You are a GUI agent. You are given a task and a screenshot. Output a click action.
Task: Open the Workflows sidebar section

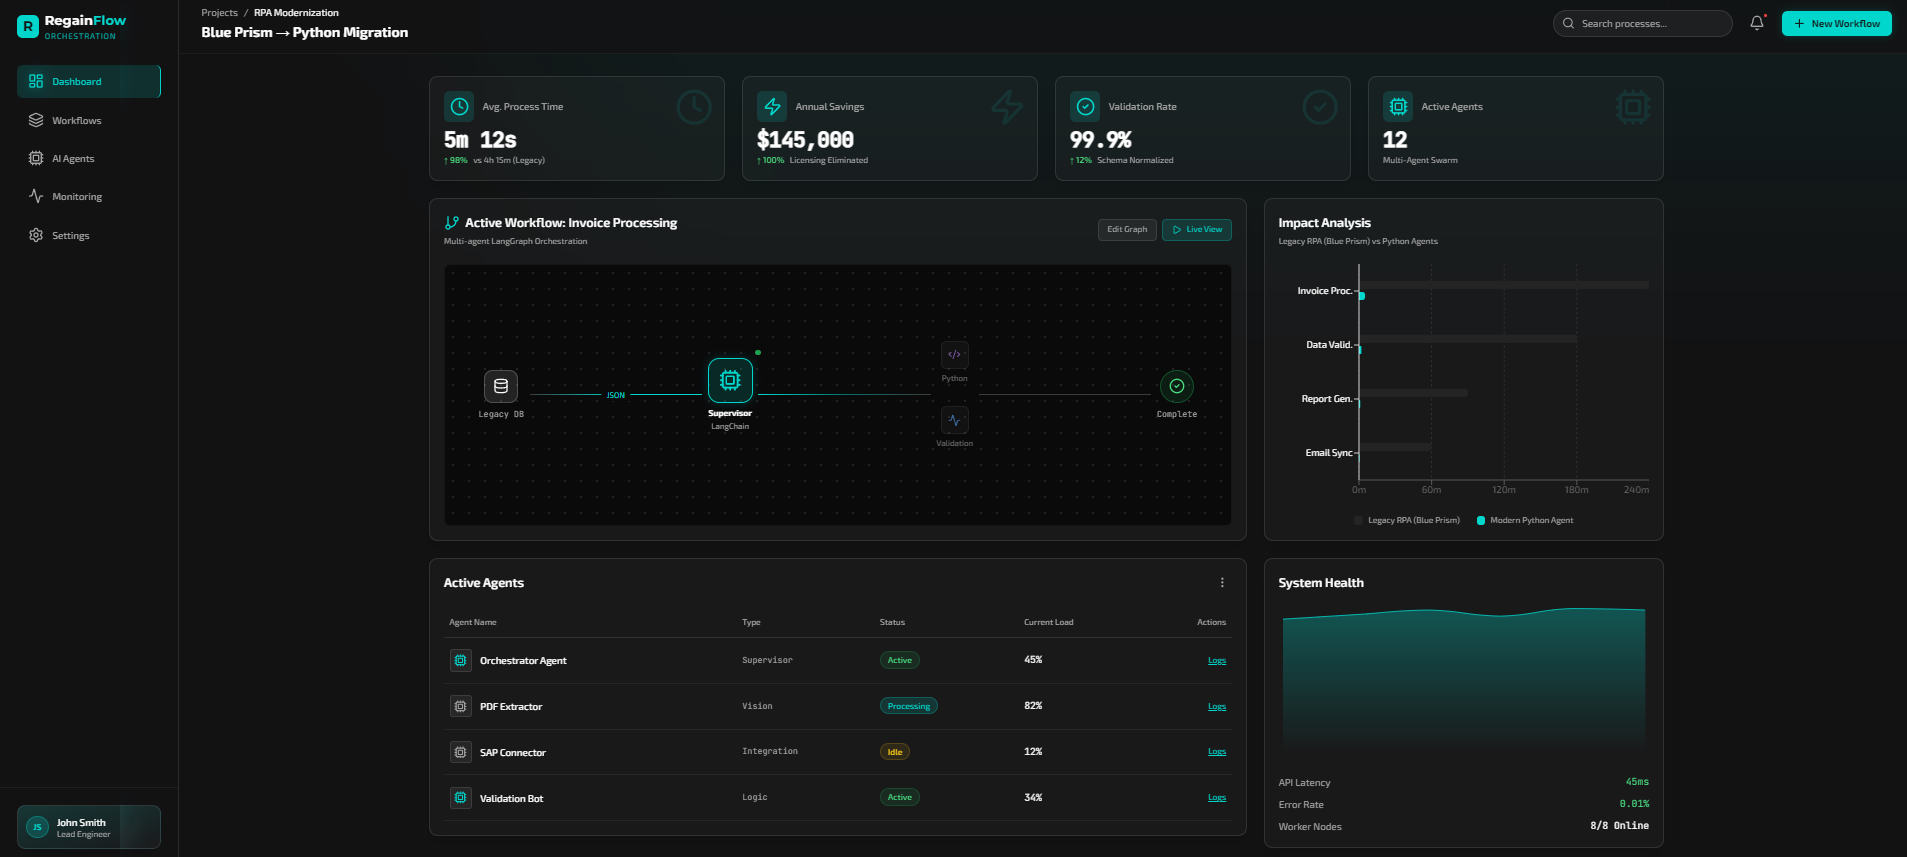tap(77, 121)
